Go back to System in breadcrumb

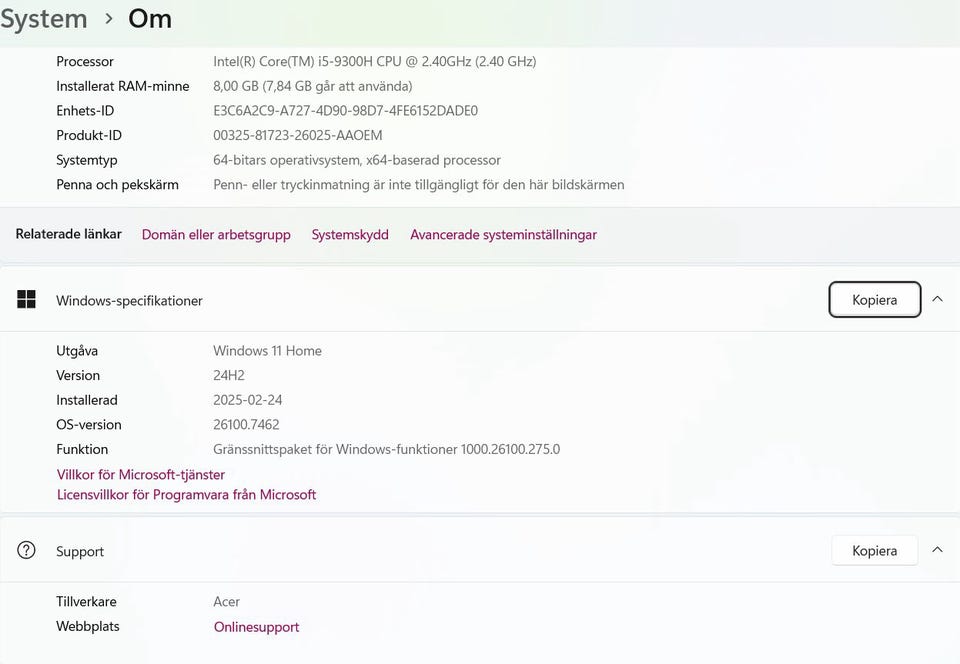pyautogui.click(x=43, y=19)
